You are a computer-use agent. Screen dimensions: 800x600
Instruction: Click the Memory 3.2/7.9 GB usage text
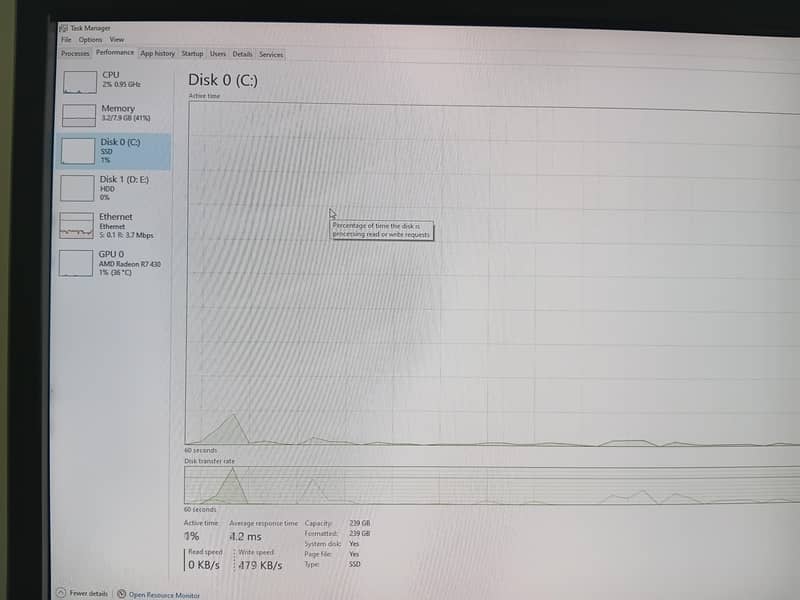pyautogui.click(x=126, y=118)
